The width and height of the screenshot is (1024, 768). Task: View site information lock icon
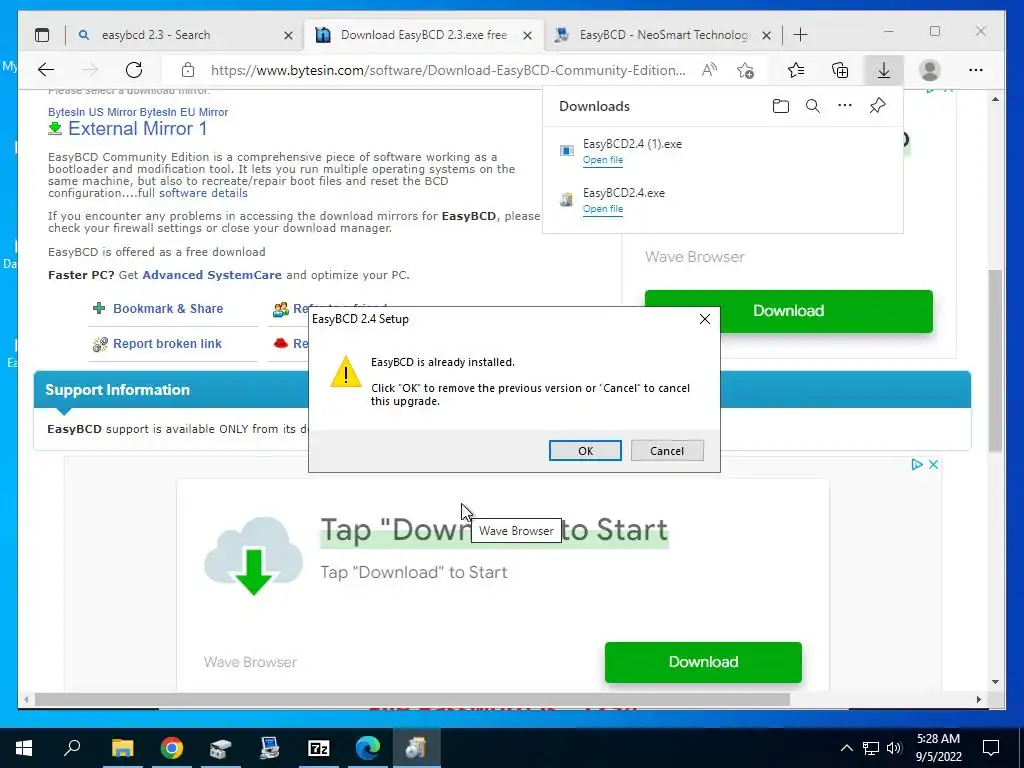188,70
